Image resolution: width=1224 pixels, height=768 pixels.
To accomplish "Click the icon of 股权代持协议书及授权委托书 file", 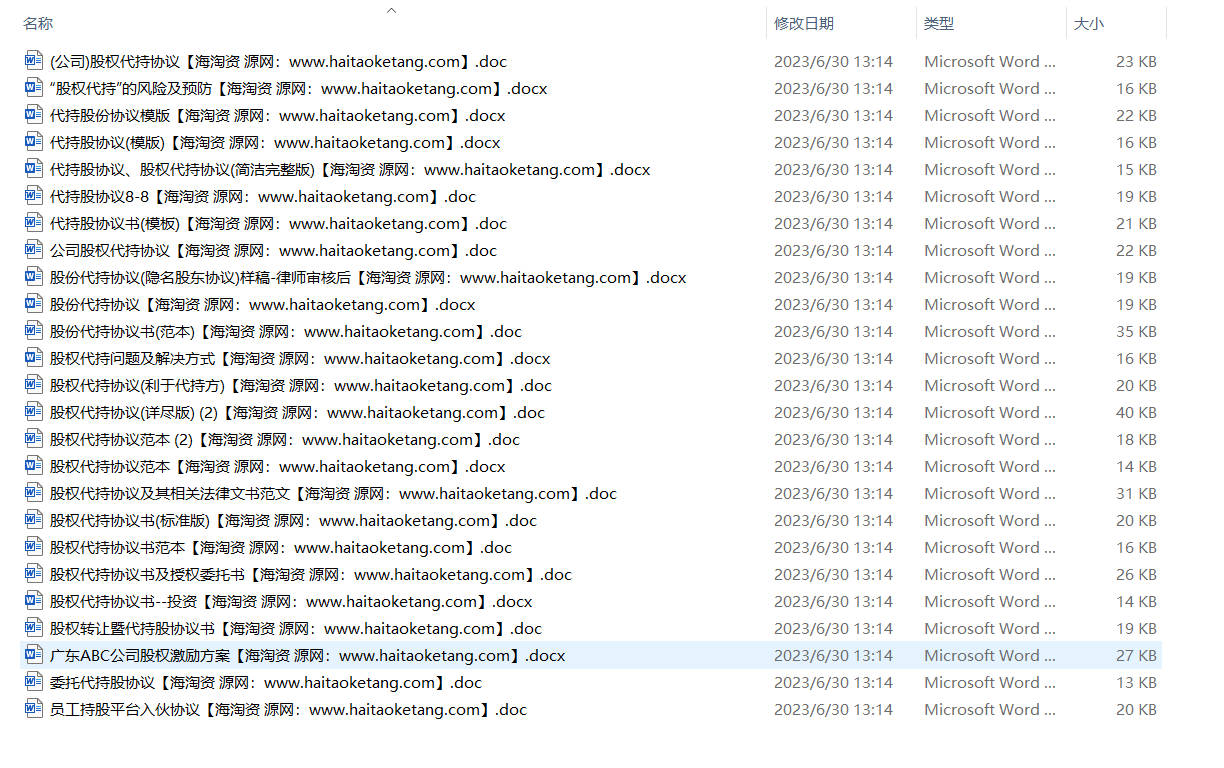I will pyautogui.click(x=33, y=574).
